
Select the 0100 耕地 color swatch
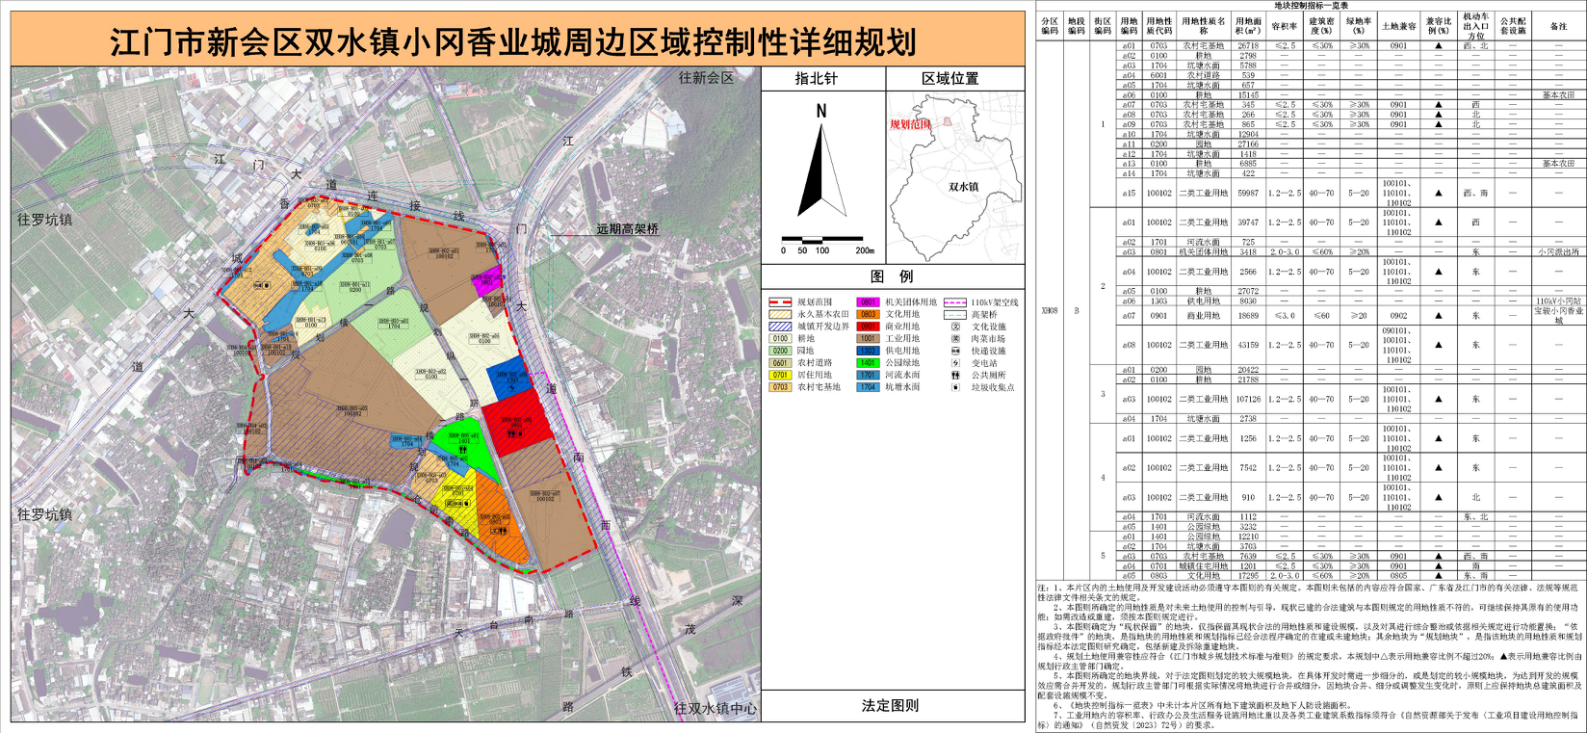pyautogui.click(x=780, y=338)
